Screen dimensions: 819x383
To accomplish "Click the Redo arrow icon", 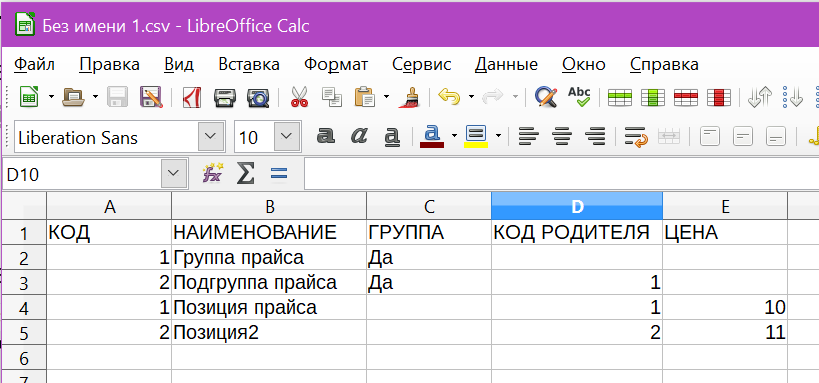I will click(x=493, y=97).
